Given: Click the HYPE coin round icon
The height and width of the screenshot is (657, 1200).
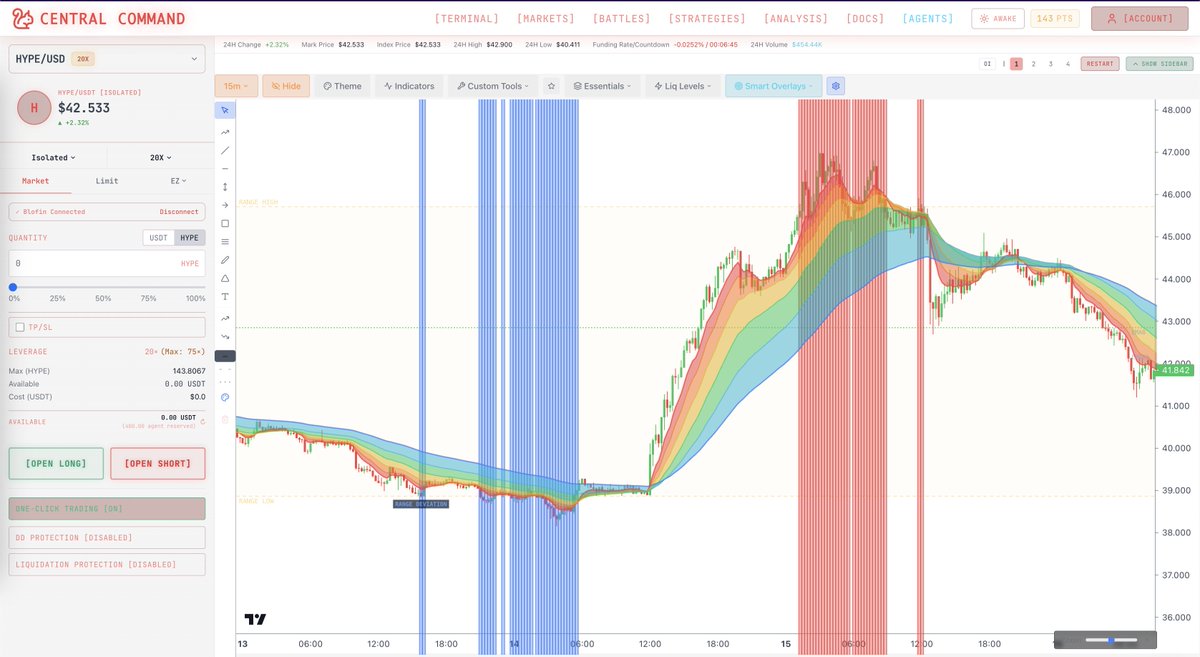Looking at the screenshot, I should pos(34,107).
